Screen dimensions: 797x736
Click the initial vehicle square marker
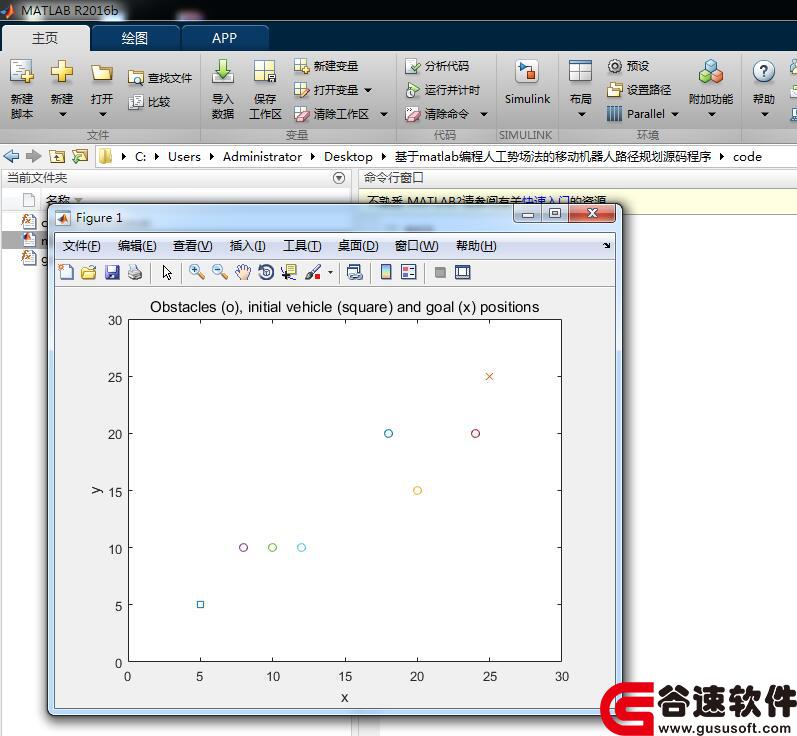point(200,604)
